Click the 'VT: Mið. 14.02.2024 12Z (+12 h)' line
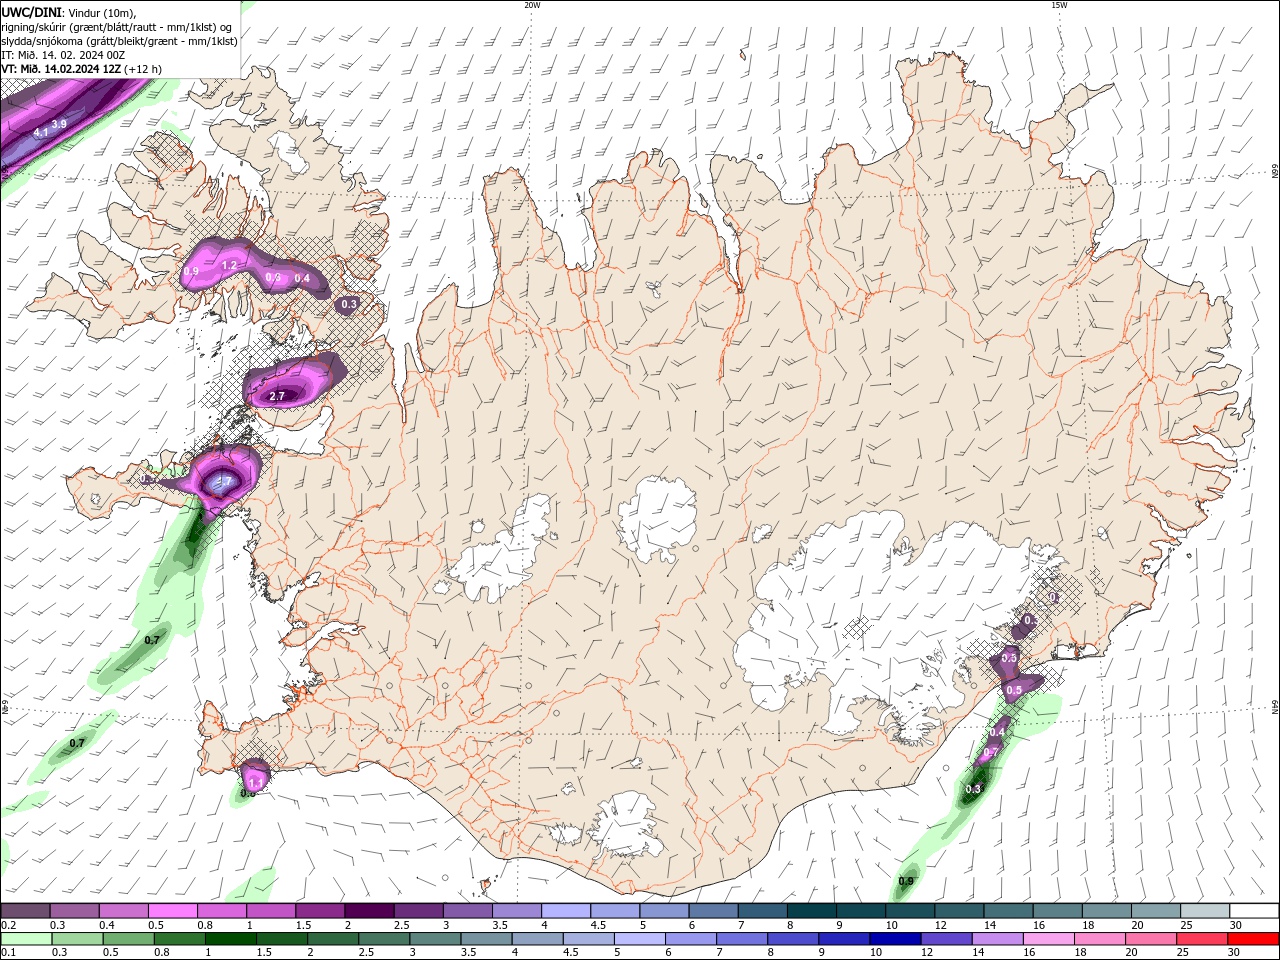The image size is (1280, 960). point(82,69)
